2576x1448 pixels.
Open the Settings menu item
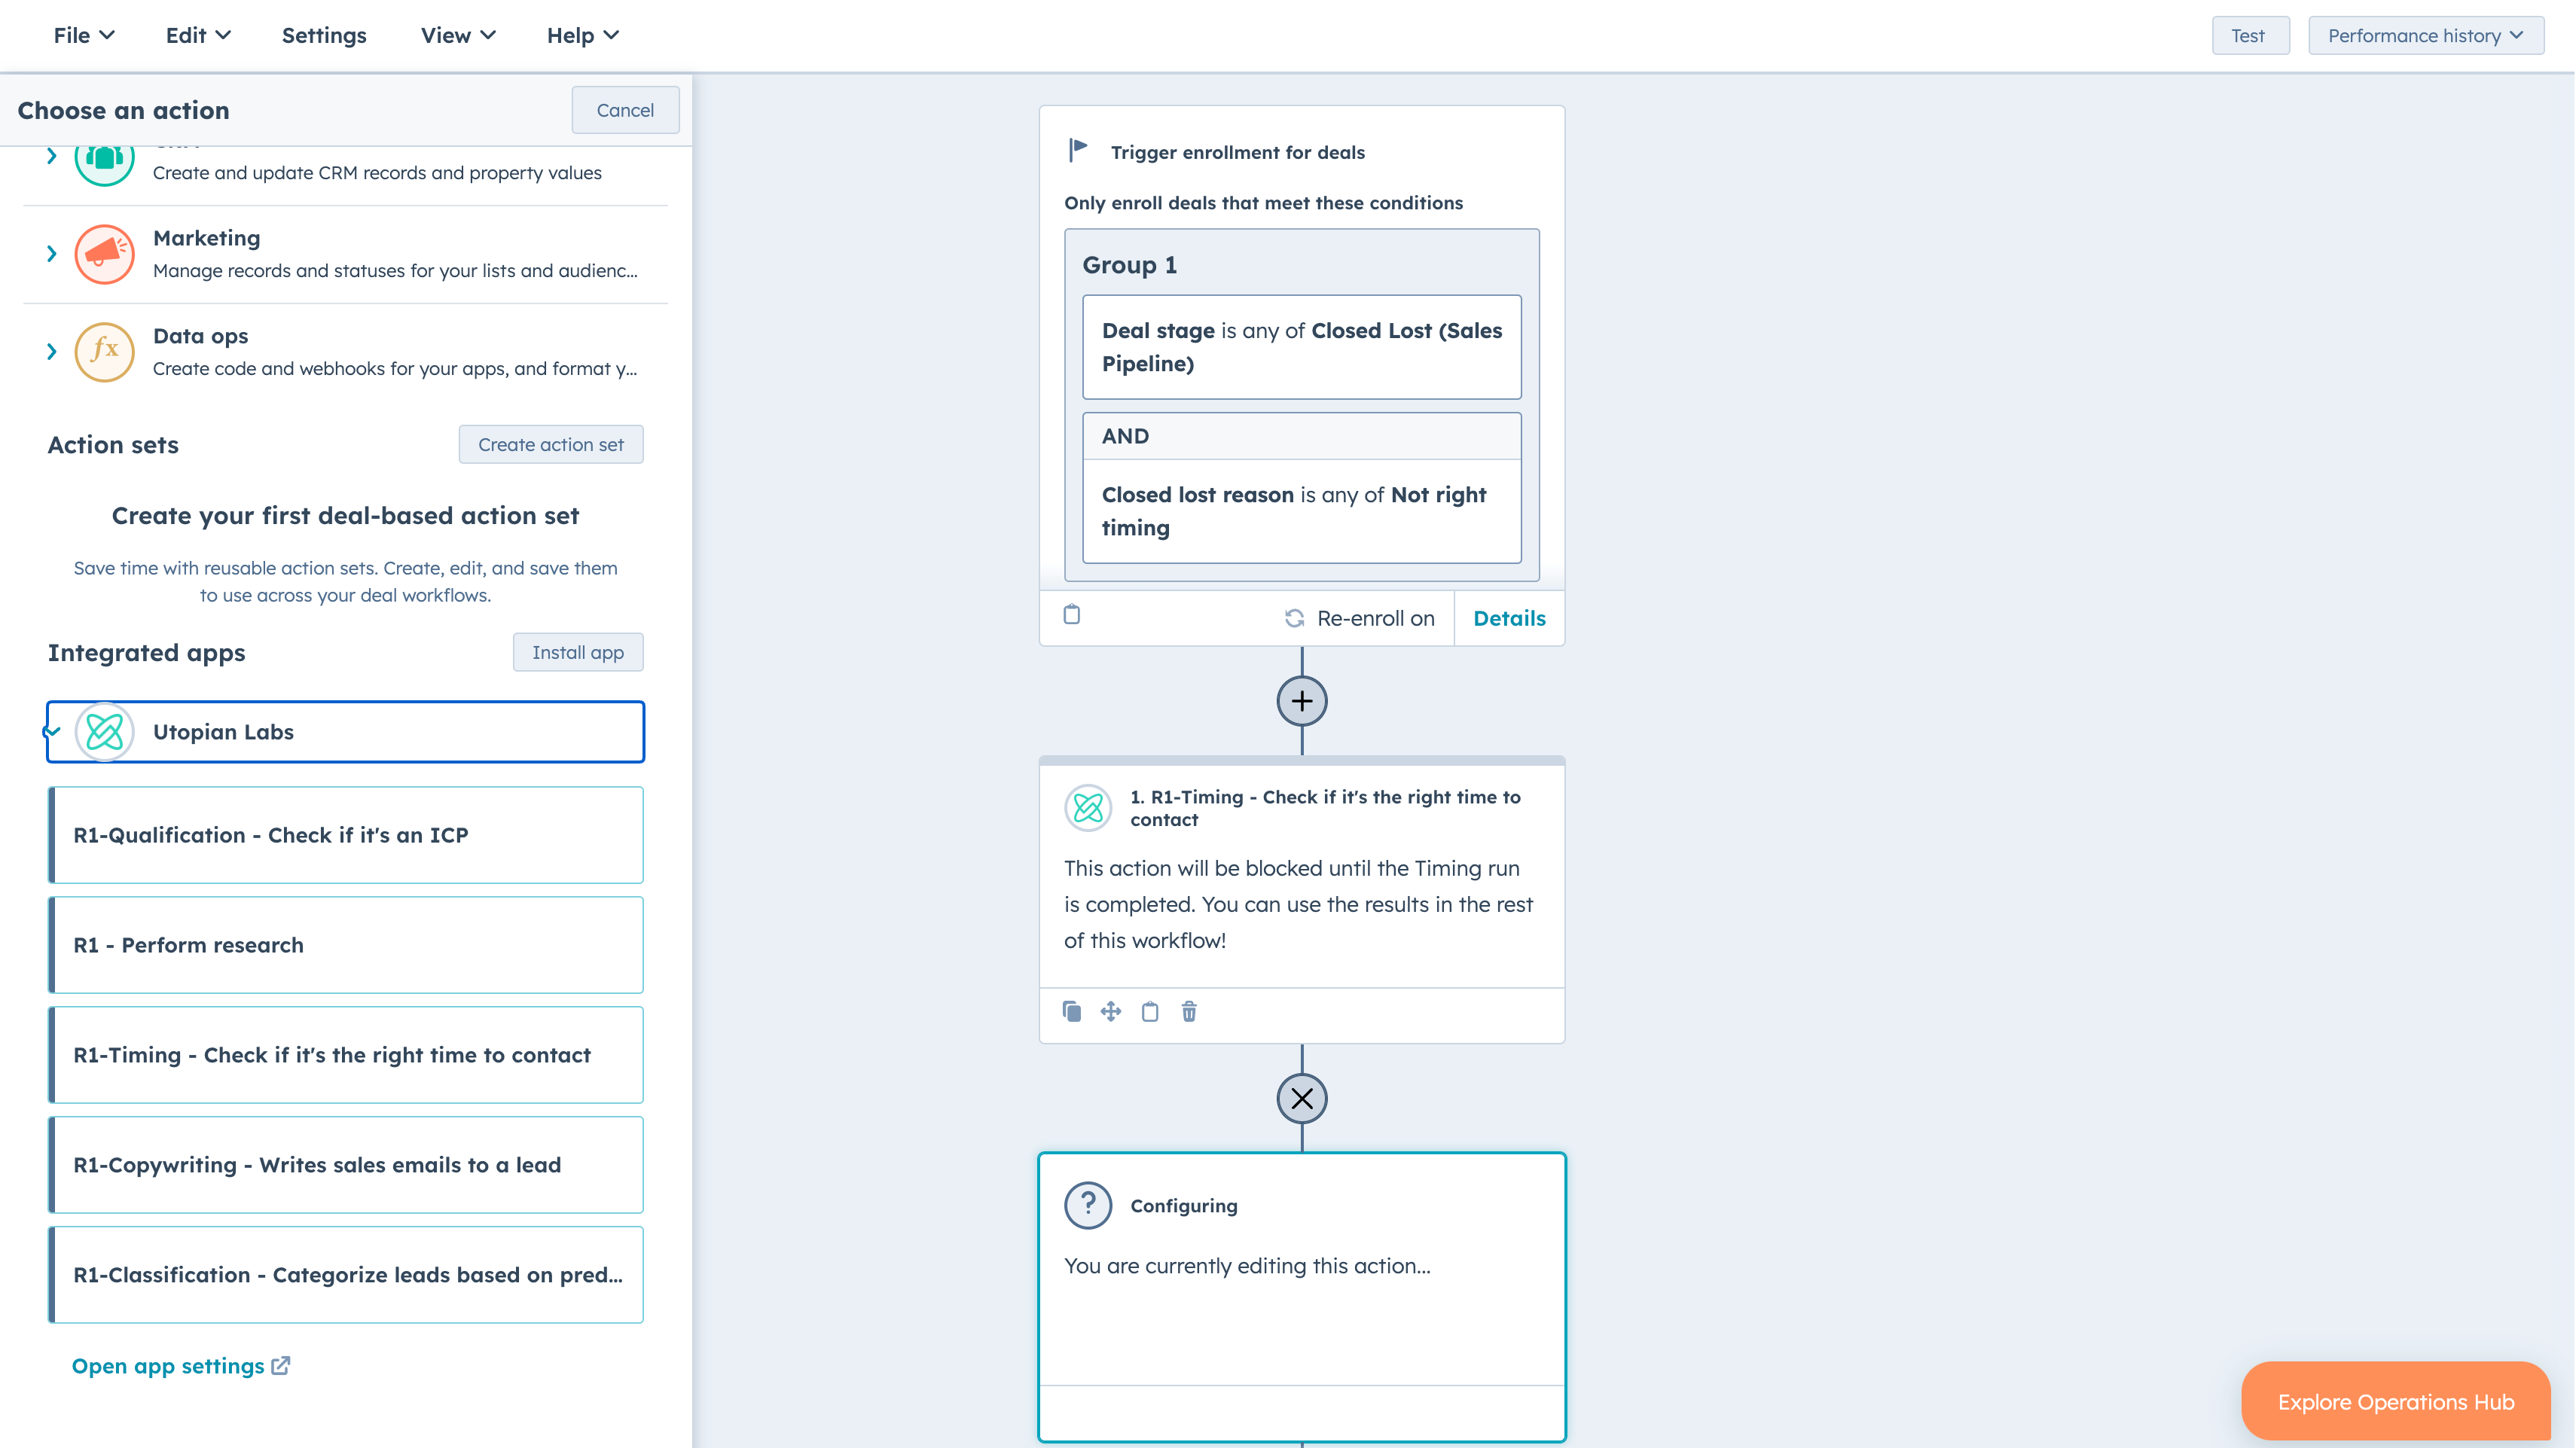tap(324, 35)
